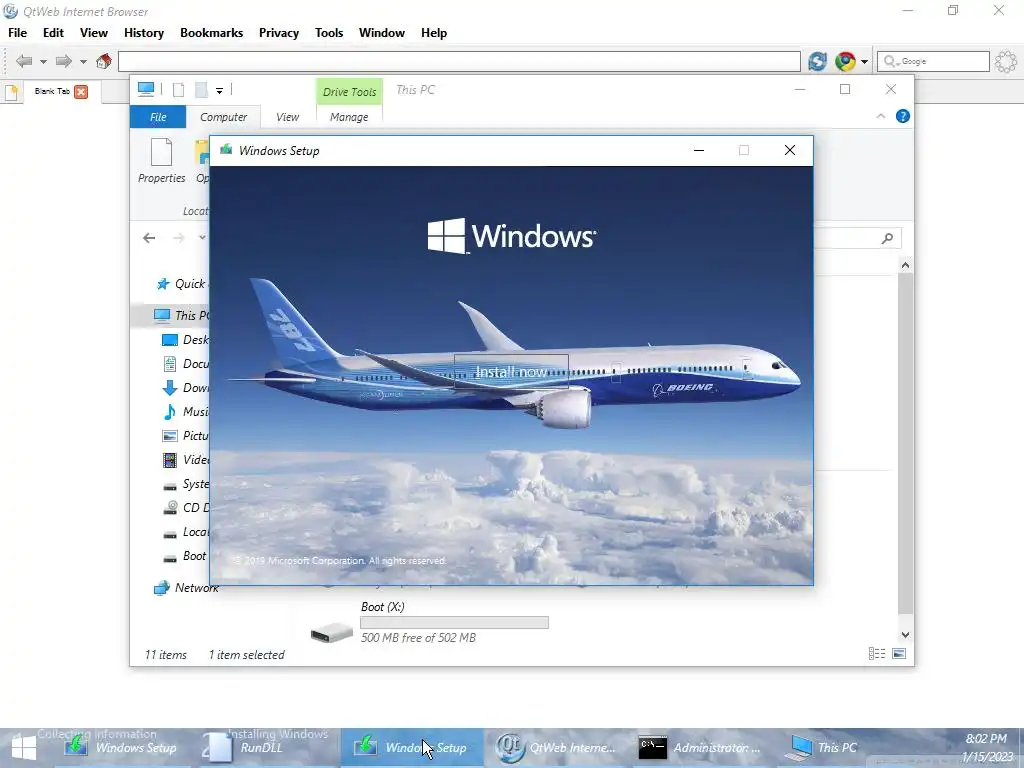Reload page with QtWeb refresh icon

(x=817, y=61)
